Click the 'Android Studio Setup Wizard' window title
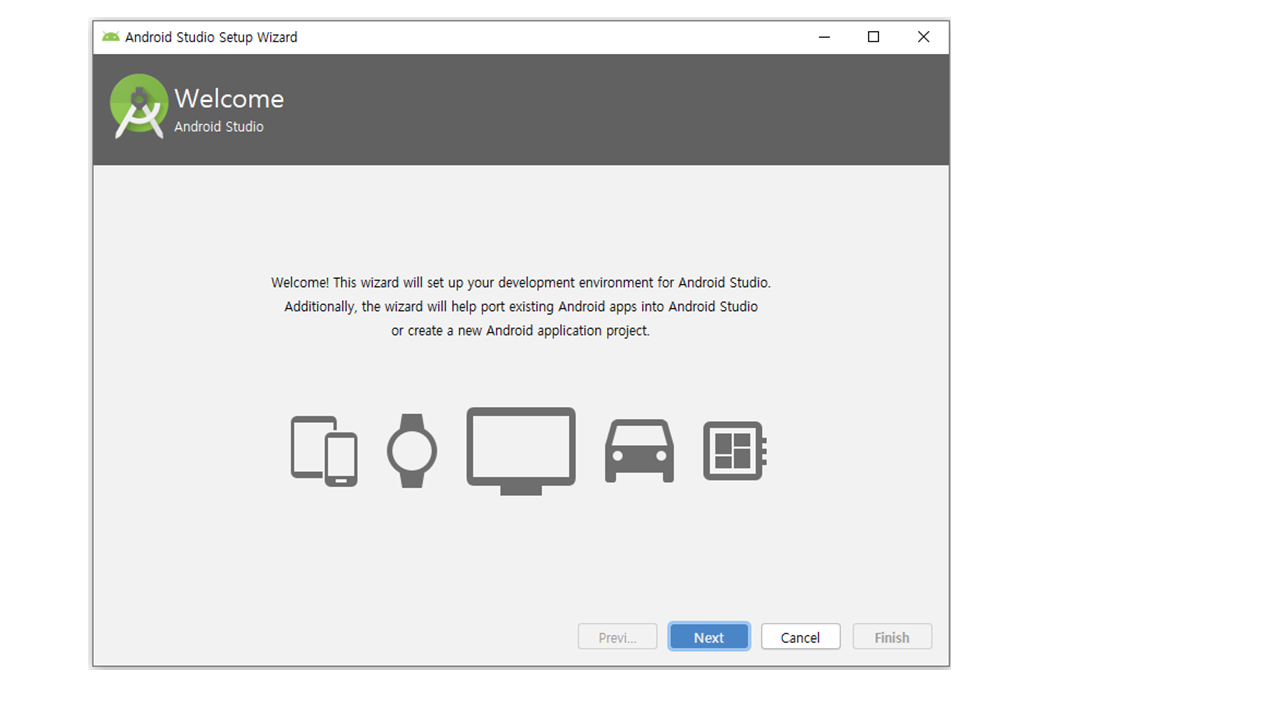This screenshot has height=720, width=1280. 211,37
